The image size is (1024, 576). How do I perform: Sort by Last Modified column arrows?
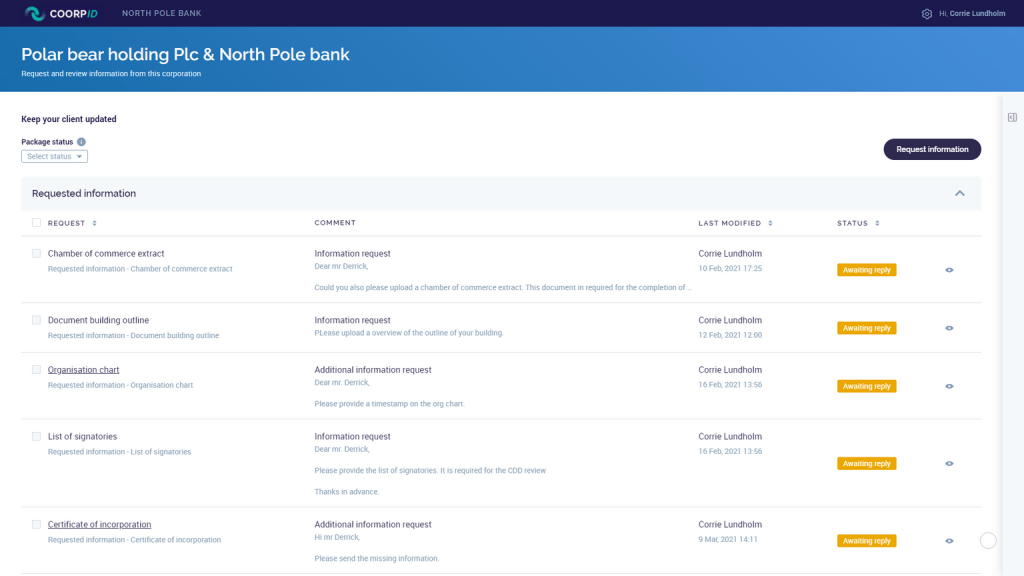770,223
